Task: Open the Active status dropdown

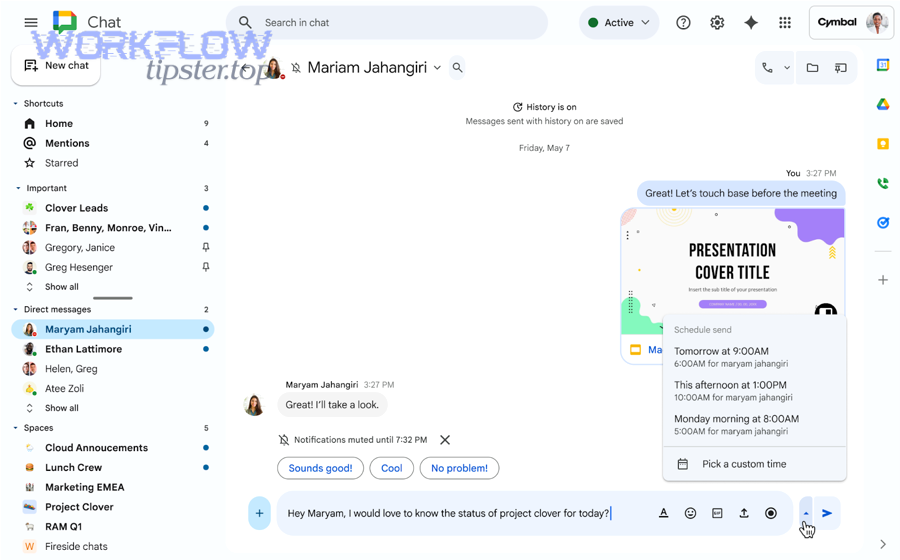Action: 619,22
